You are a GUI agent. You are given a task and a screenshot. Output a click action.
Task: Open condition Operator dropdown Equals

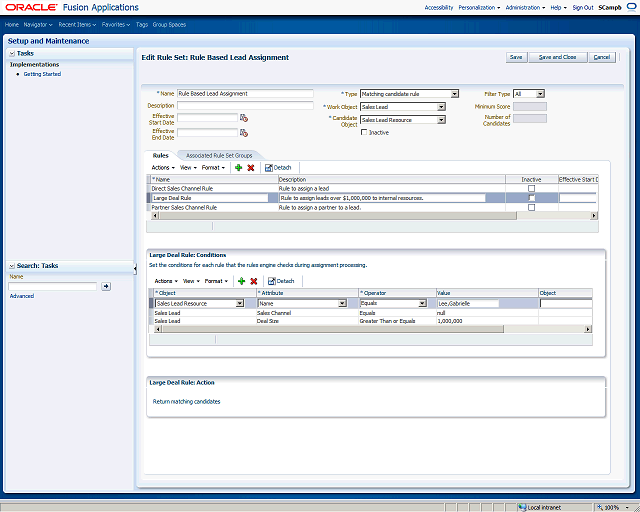(x=422, y=303)
